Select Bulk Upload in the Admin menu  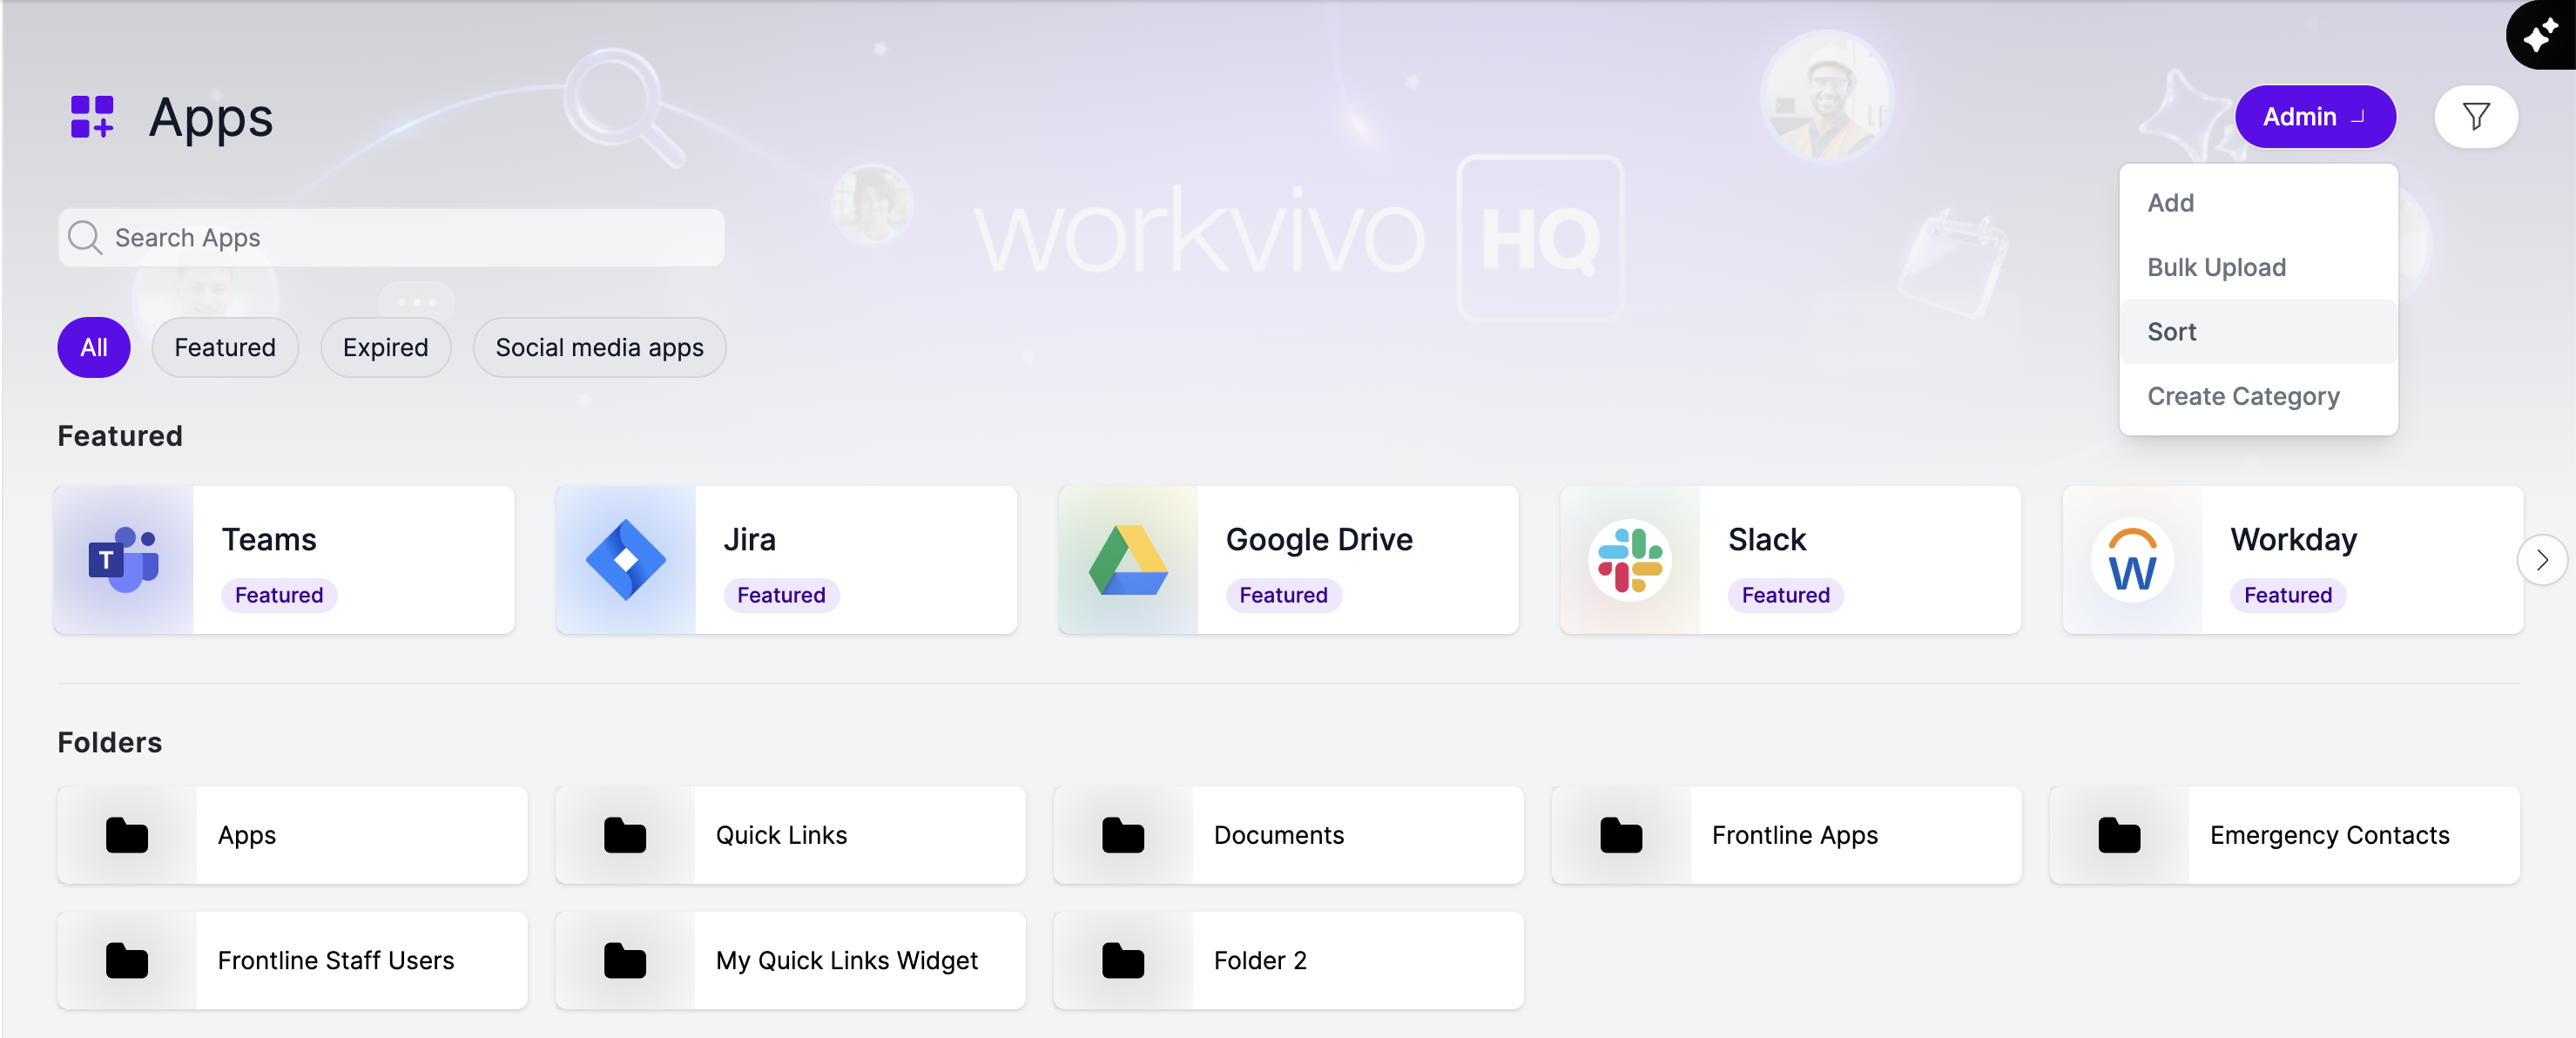click(x=2258, y=267)
